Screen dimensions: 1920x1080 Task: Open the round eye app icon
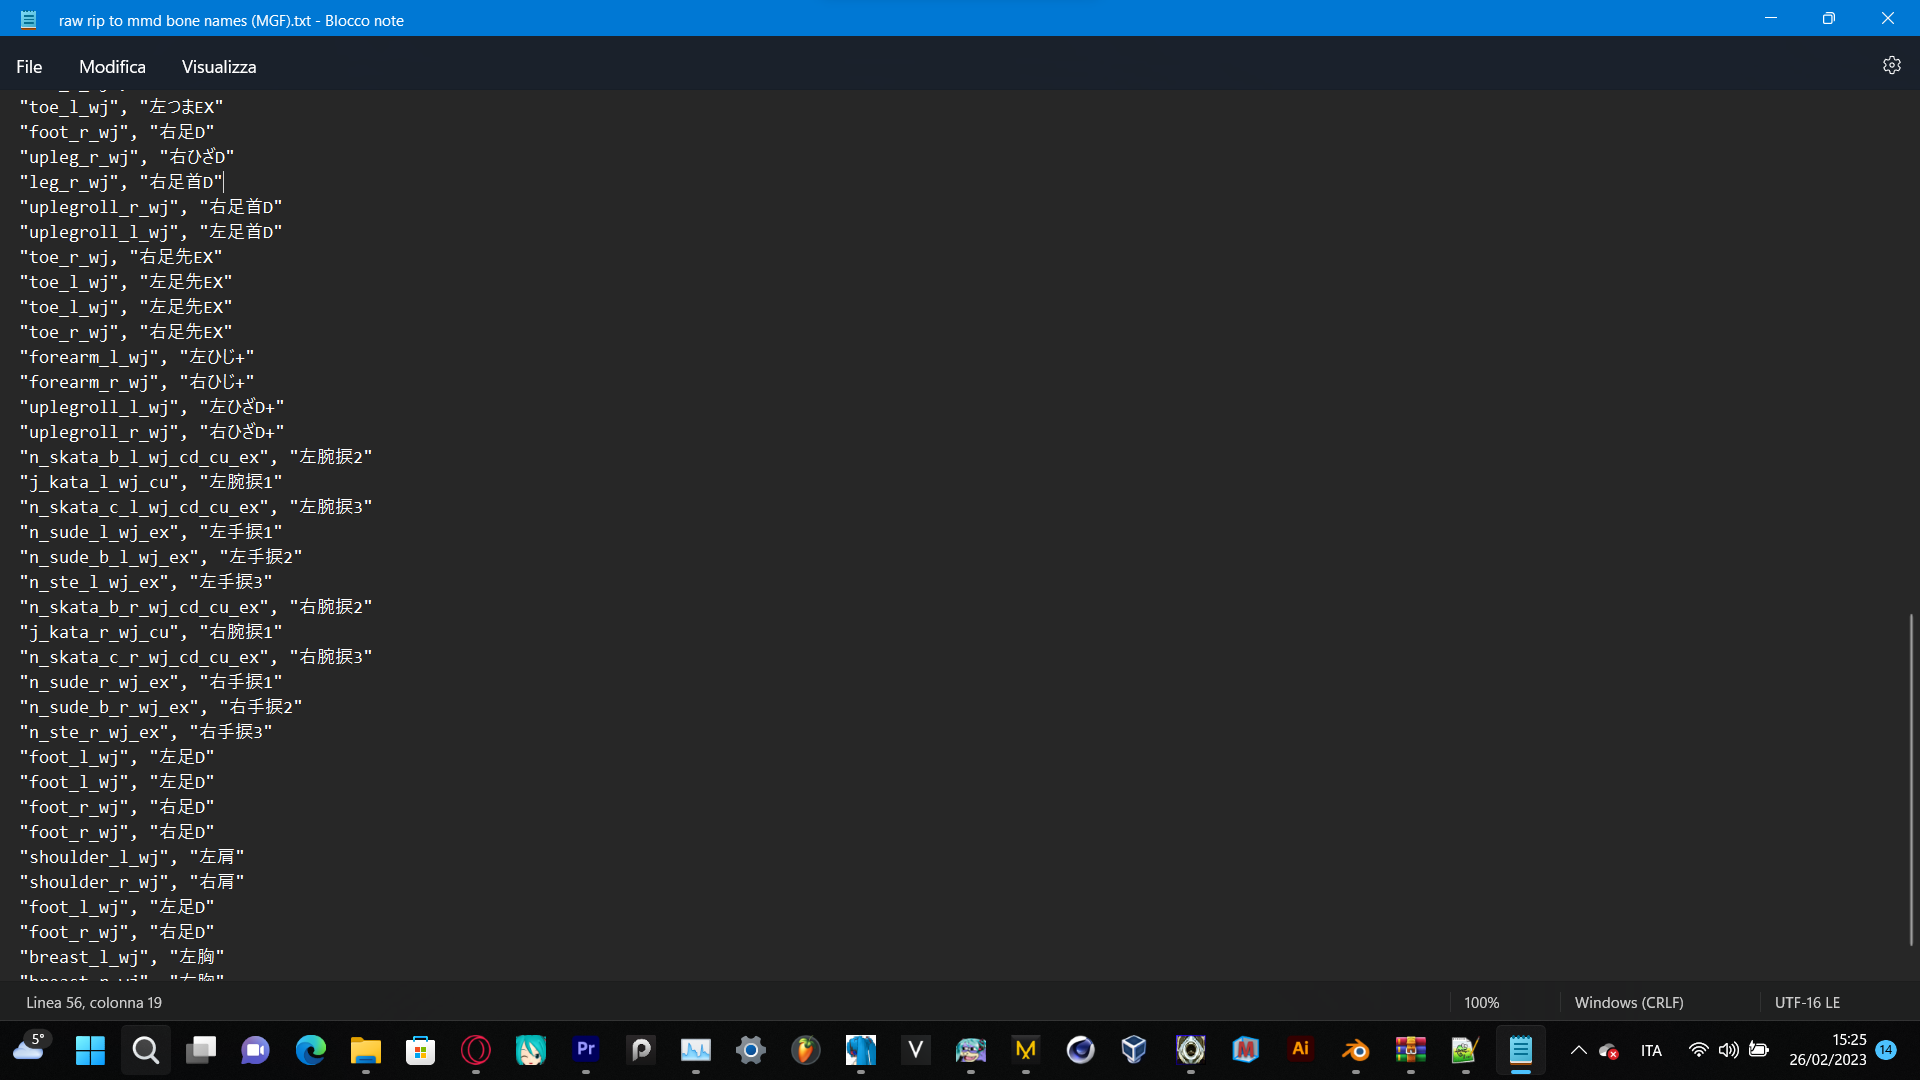tap(1191, 1050)
